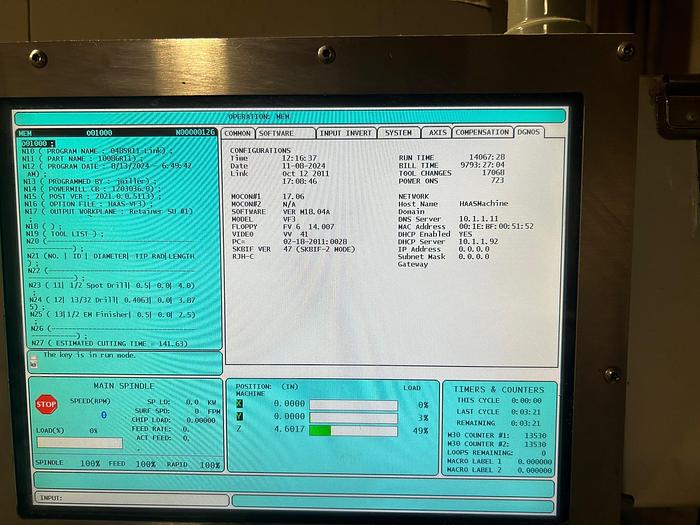Select the X axis position indicator
The image size is (700, 525).
(238, 403)
